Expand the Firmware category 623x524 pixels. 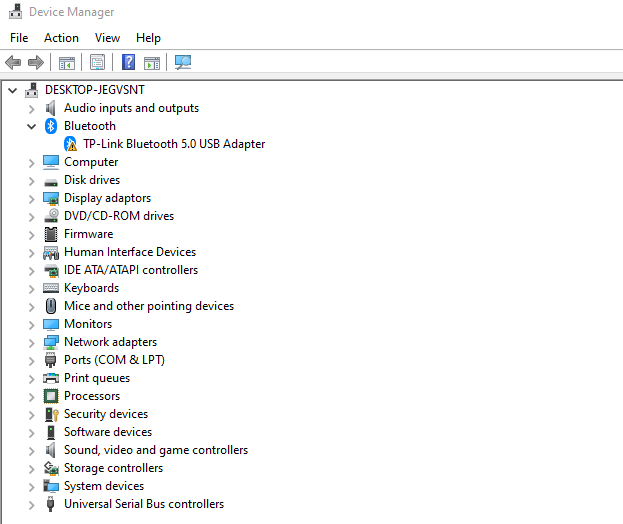[32, 235]
